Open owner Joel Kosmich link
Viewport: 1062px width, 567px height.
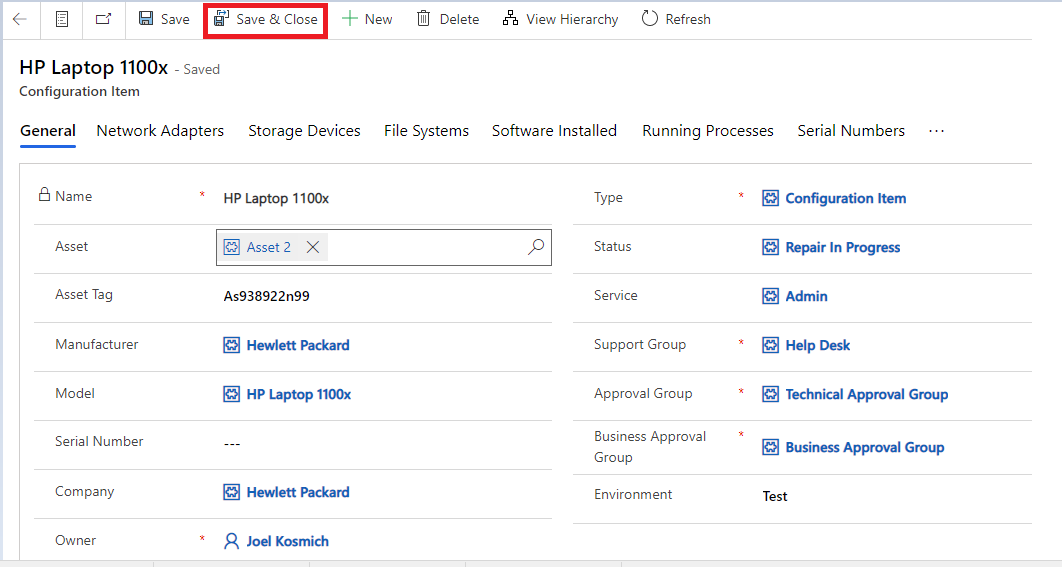coord(287,541)
